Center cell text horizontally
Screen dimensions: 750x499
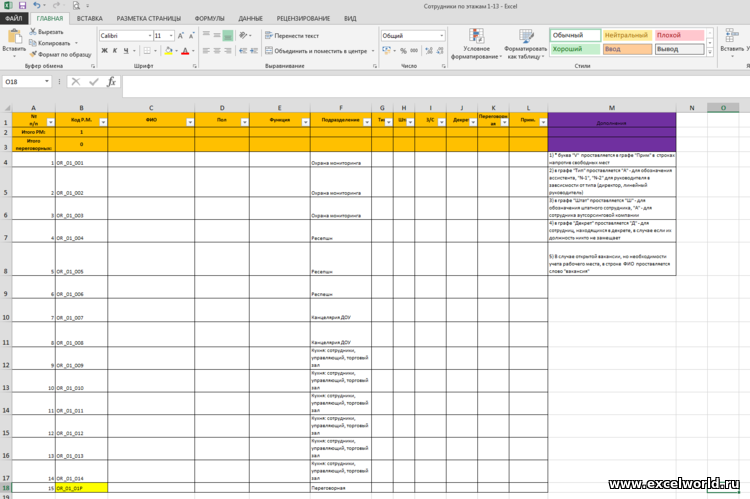point(217,51)
